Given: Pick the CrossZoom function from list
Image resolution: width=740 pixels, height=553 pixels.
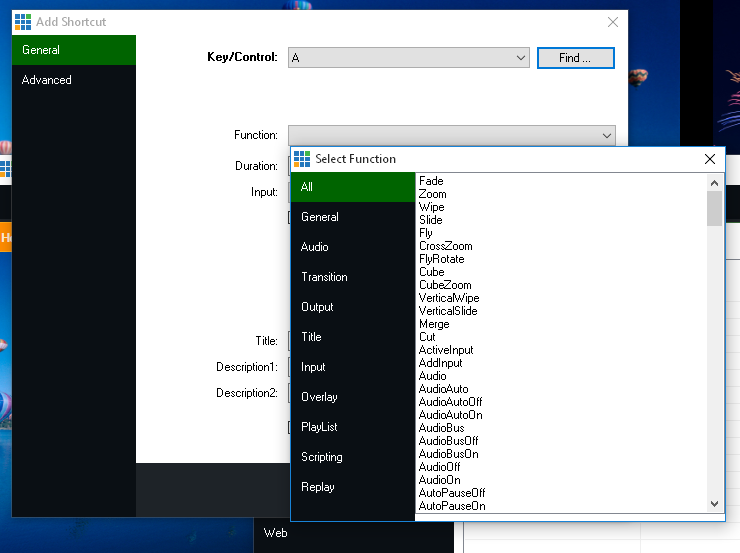Looking at the screenshot, I should tap(446, 246).
